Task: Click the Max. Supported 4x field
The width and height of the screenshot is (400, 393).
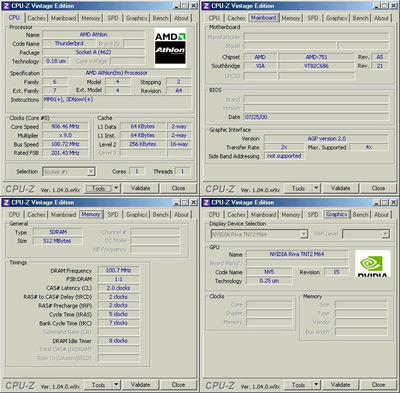Action: coord(369,147)
